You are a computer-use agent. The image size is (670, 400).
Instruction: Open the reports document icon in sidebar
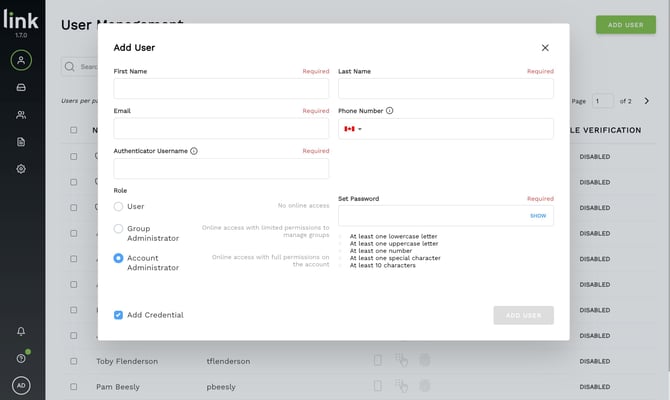coord(21,142)
